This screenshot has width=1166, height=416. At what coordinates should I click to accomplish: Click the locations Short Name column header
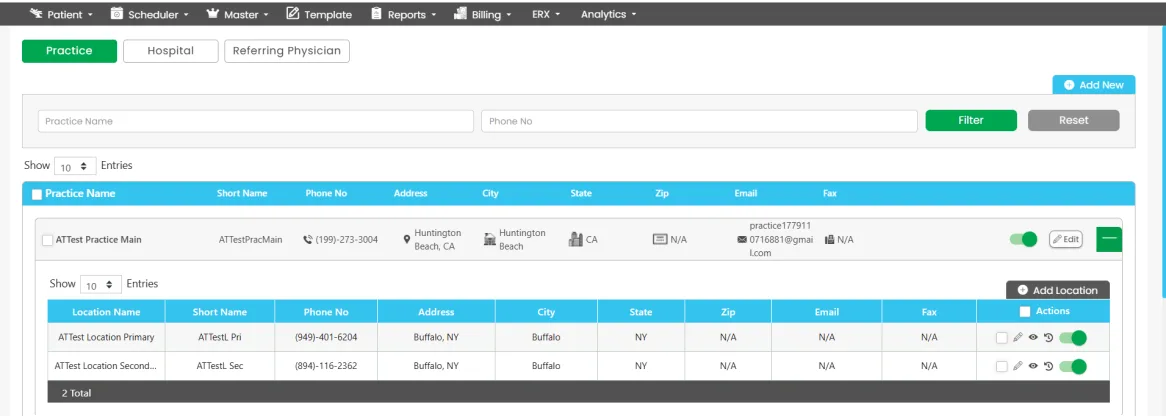[219, 312]
